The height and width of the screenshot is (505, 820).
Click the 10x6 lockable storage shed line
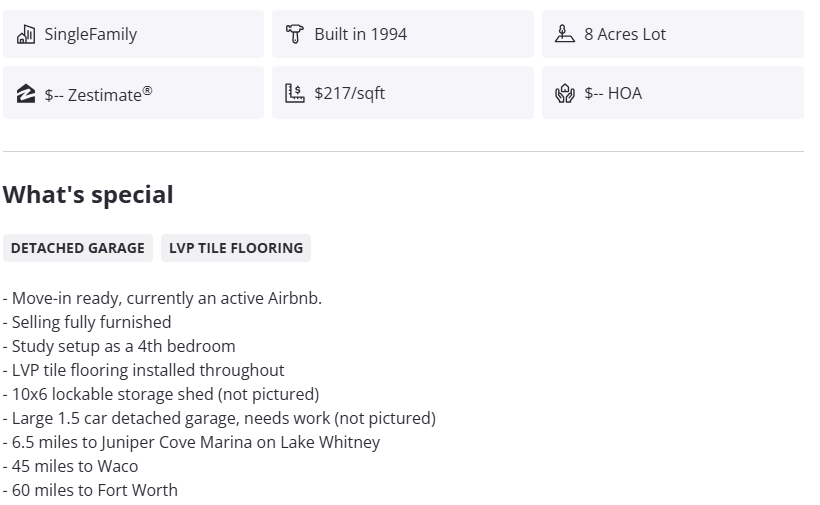point(161,394)
